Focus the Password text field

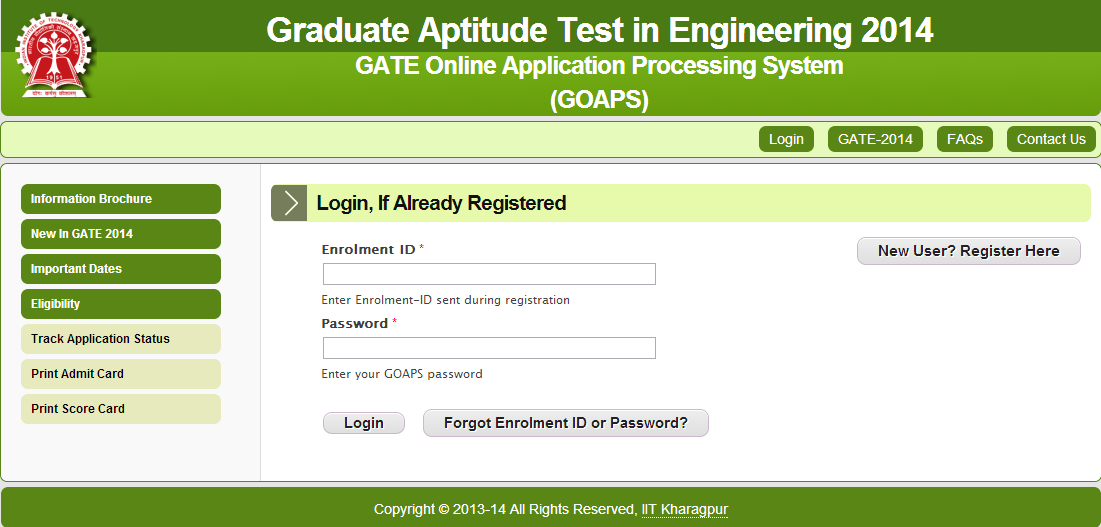pyautogui.click(x=489, y=348)
